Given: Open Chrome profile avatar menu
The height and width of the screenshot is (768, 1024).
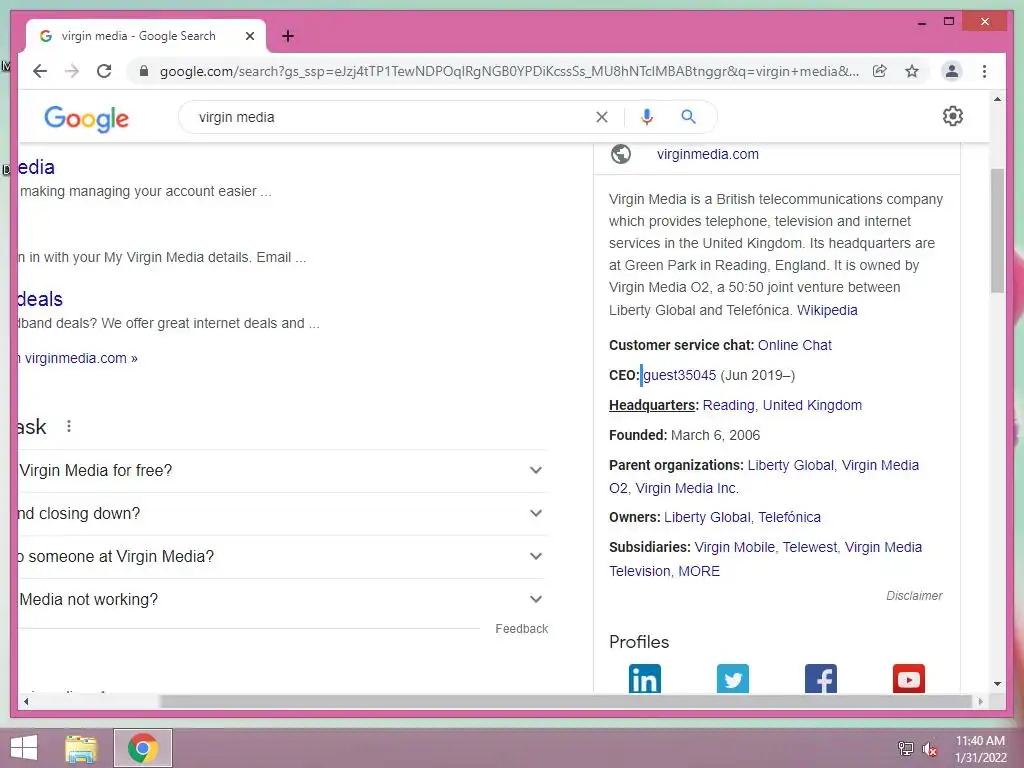Looking at the screenshot, I should (x=952, y=71).
